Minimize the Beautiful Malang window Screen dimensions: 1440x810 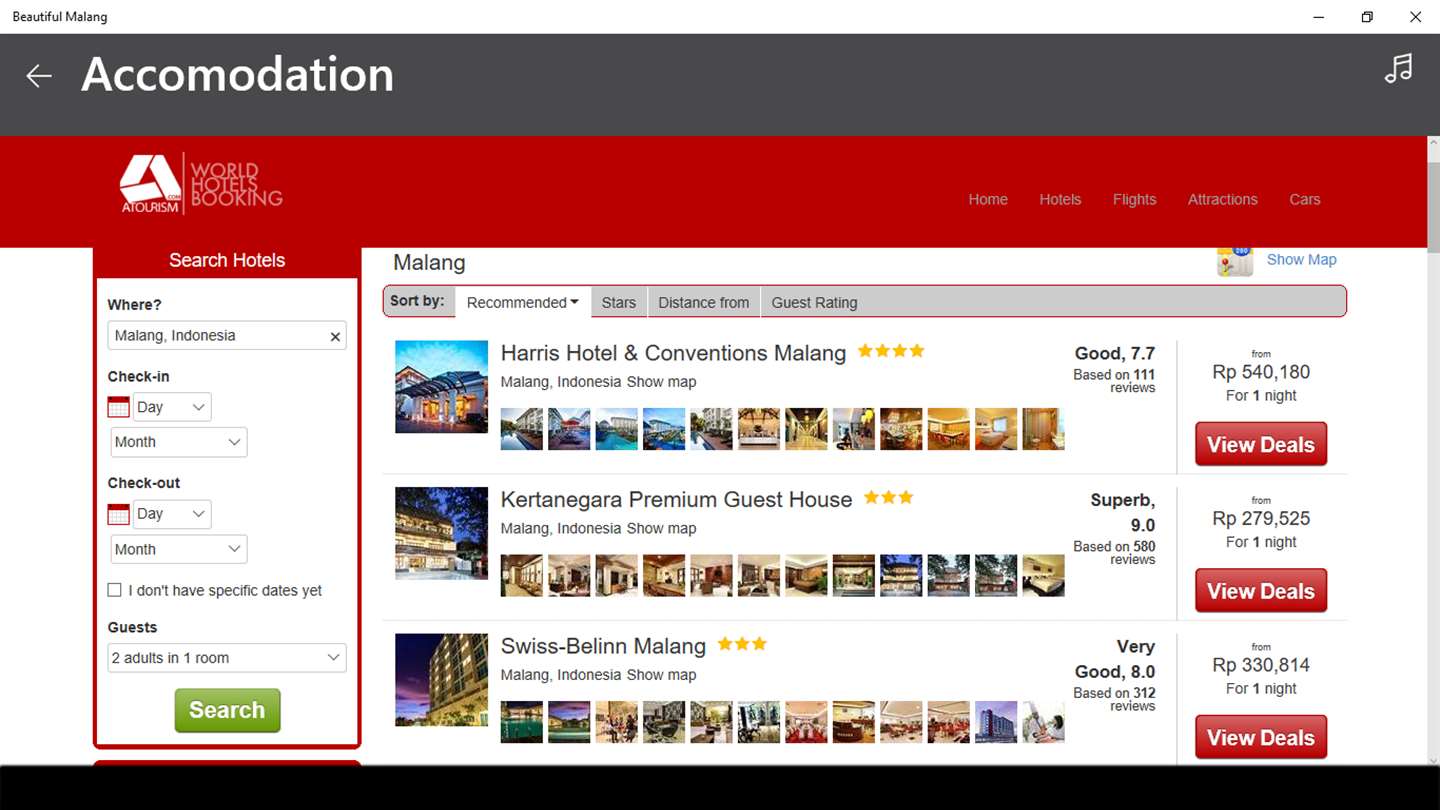coord(1320,17)
